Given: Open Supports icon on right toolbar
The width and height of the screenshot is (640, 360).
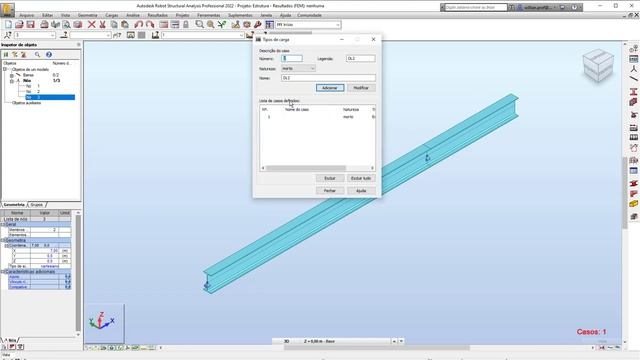Looking at the screenshot, I should 633,115.
